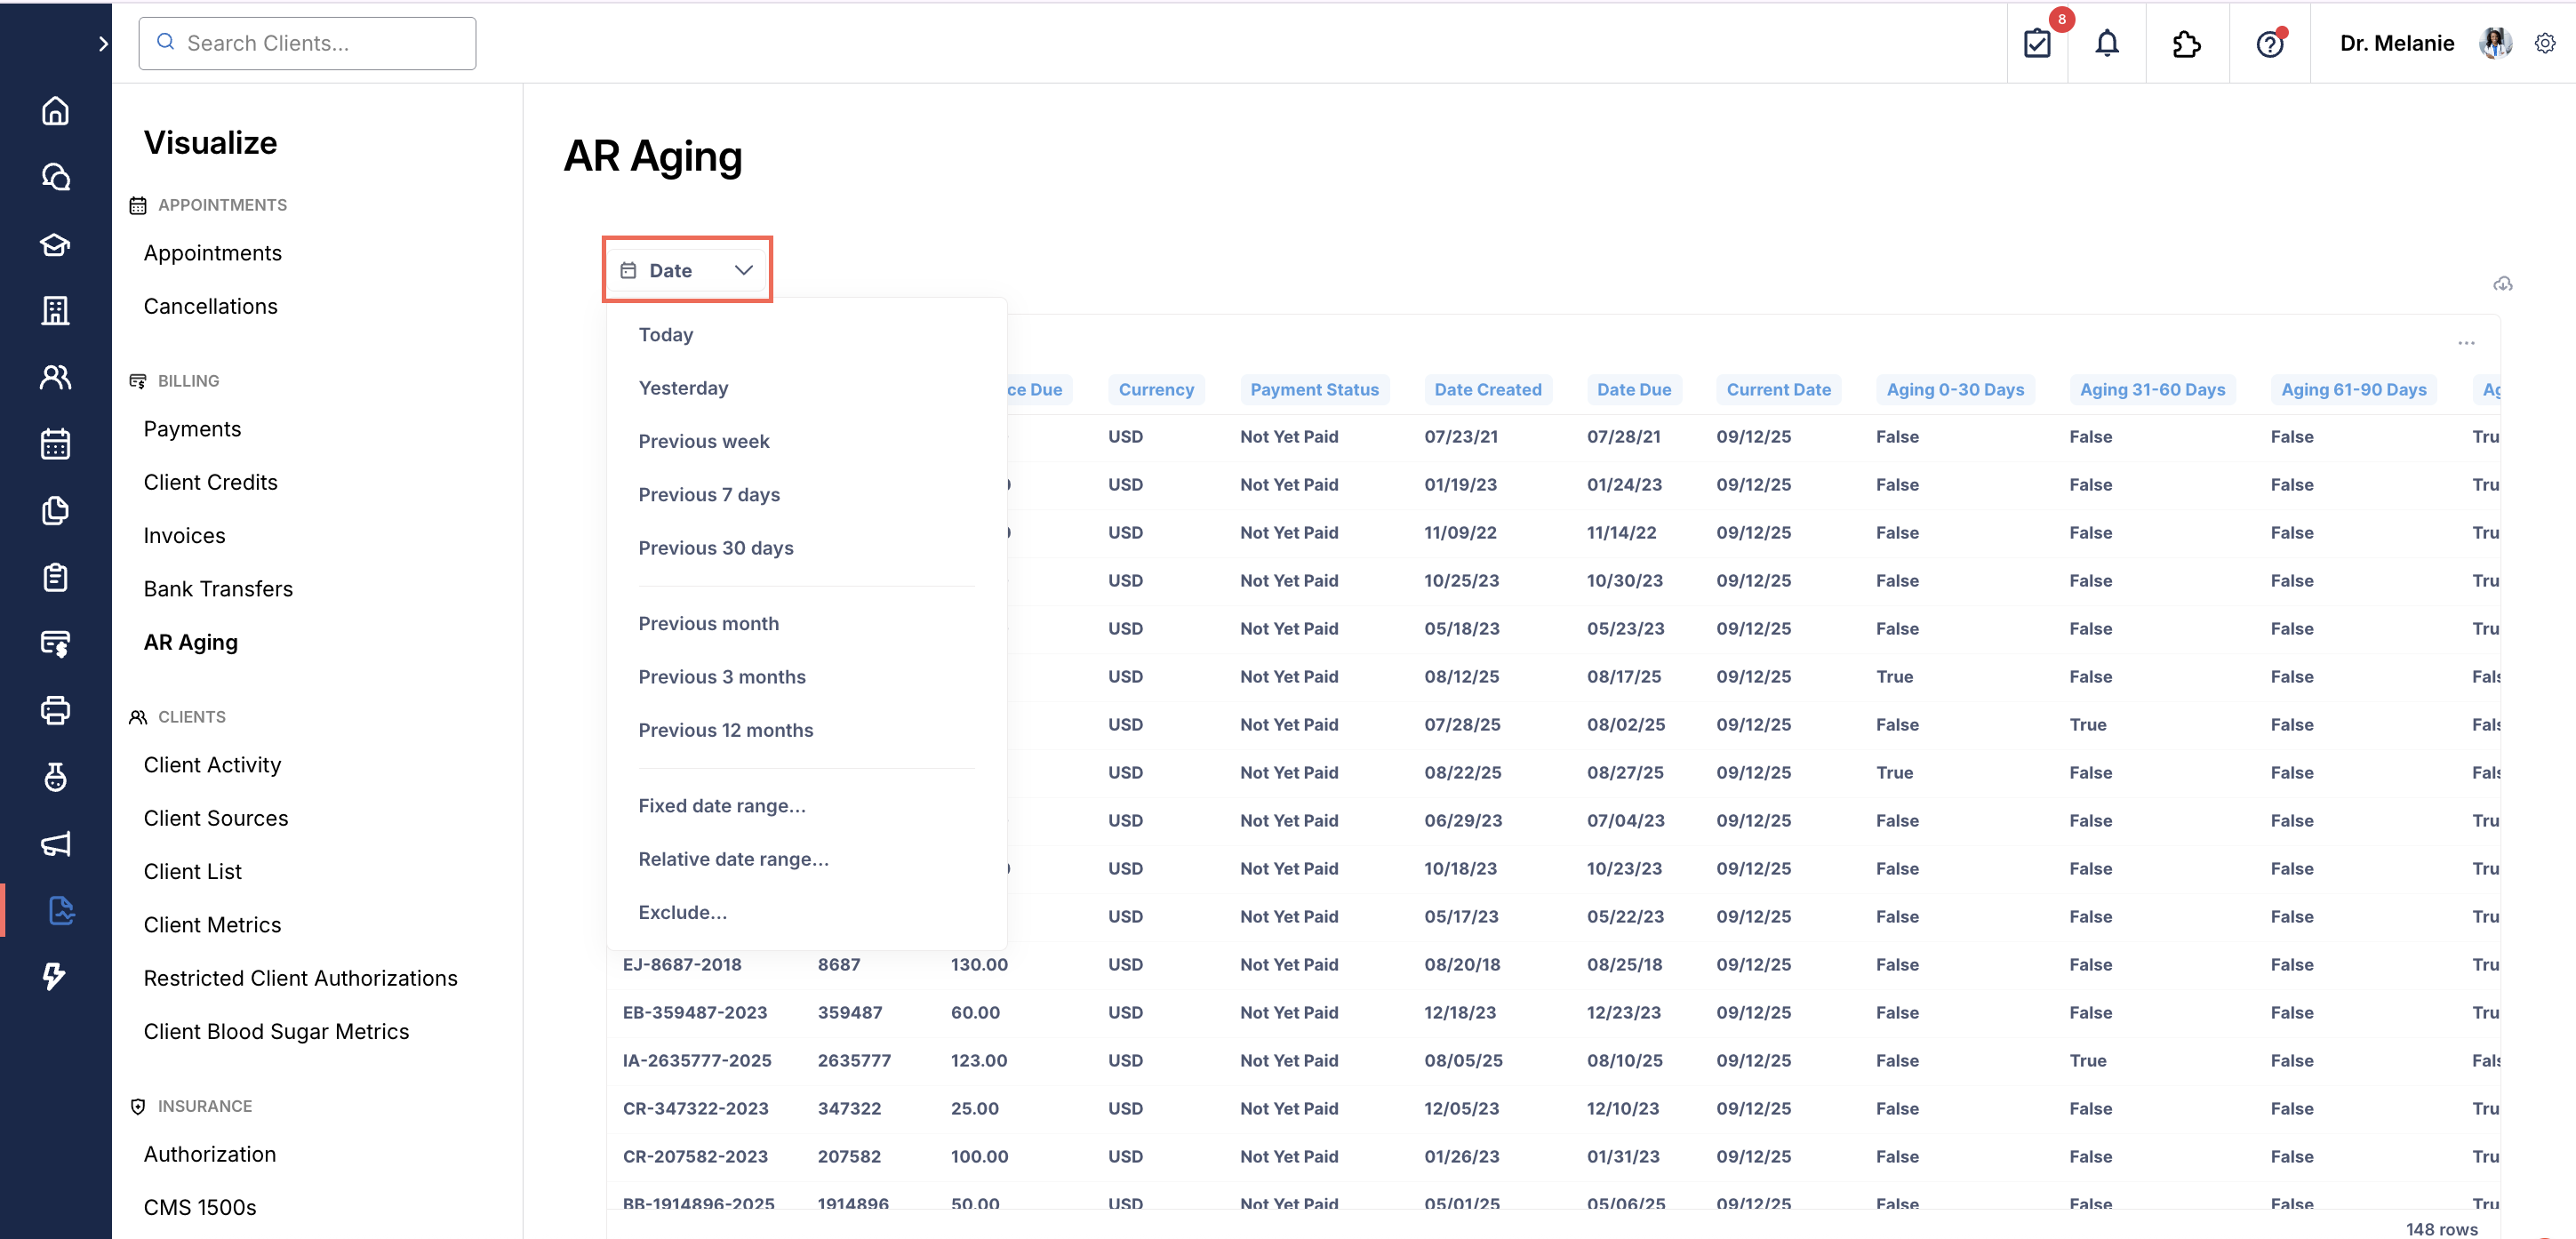2576x1239 pixels.
Task: Expand the left sidebar chevron
Action: pyautogui.click(x=103, y=43)
